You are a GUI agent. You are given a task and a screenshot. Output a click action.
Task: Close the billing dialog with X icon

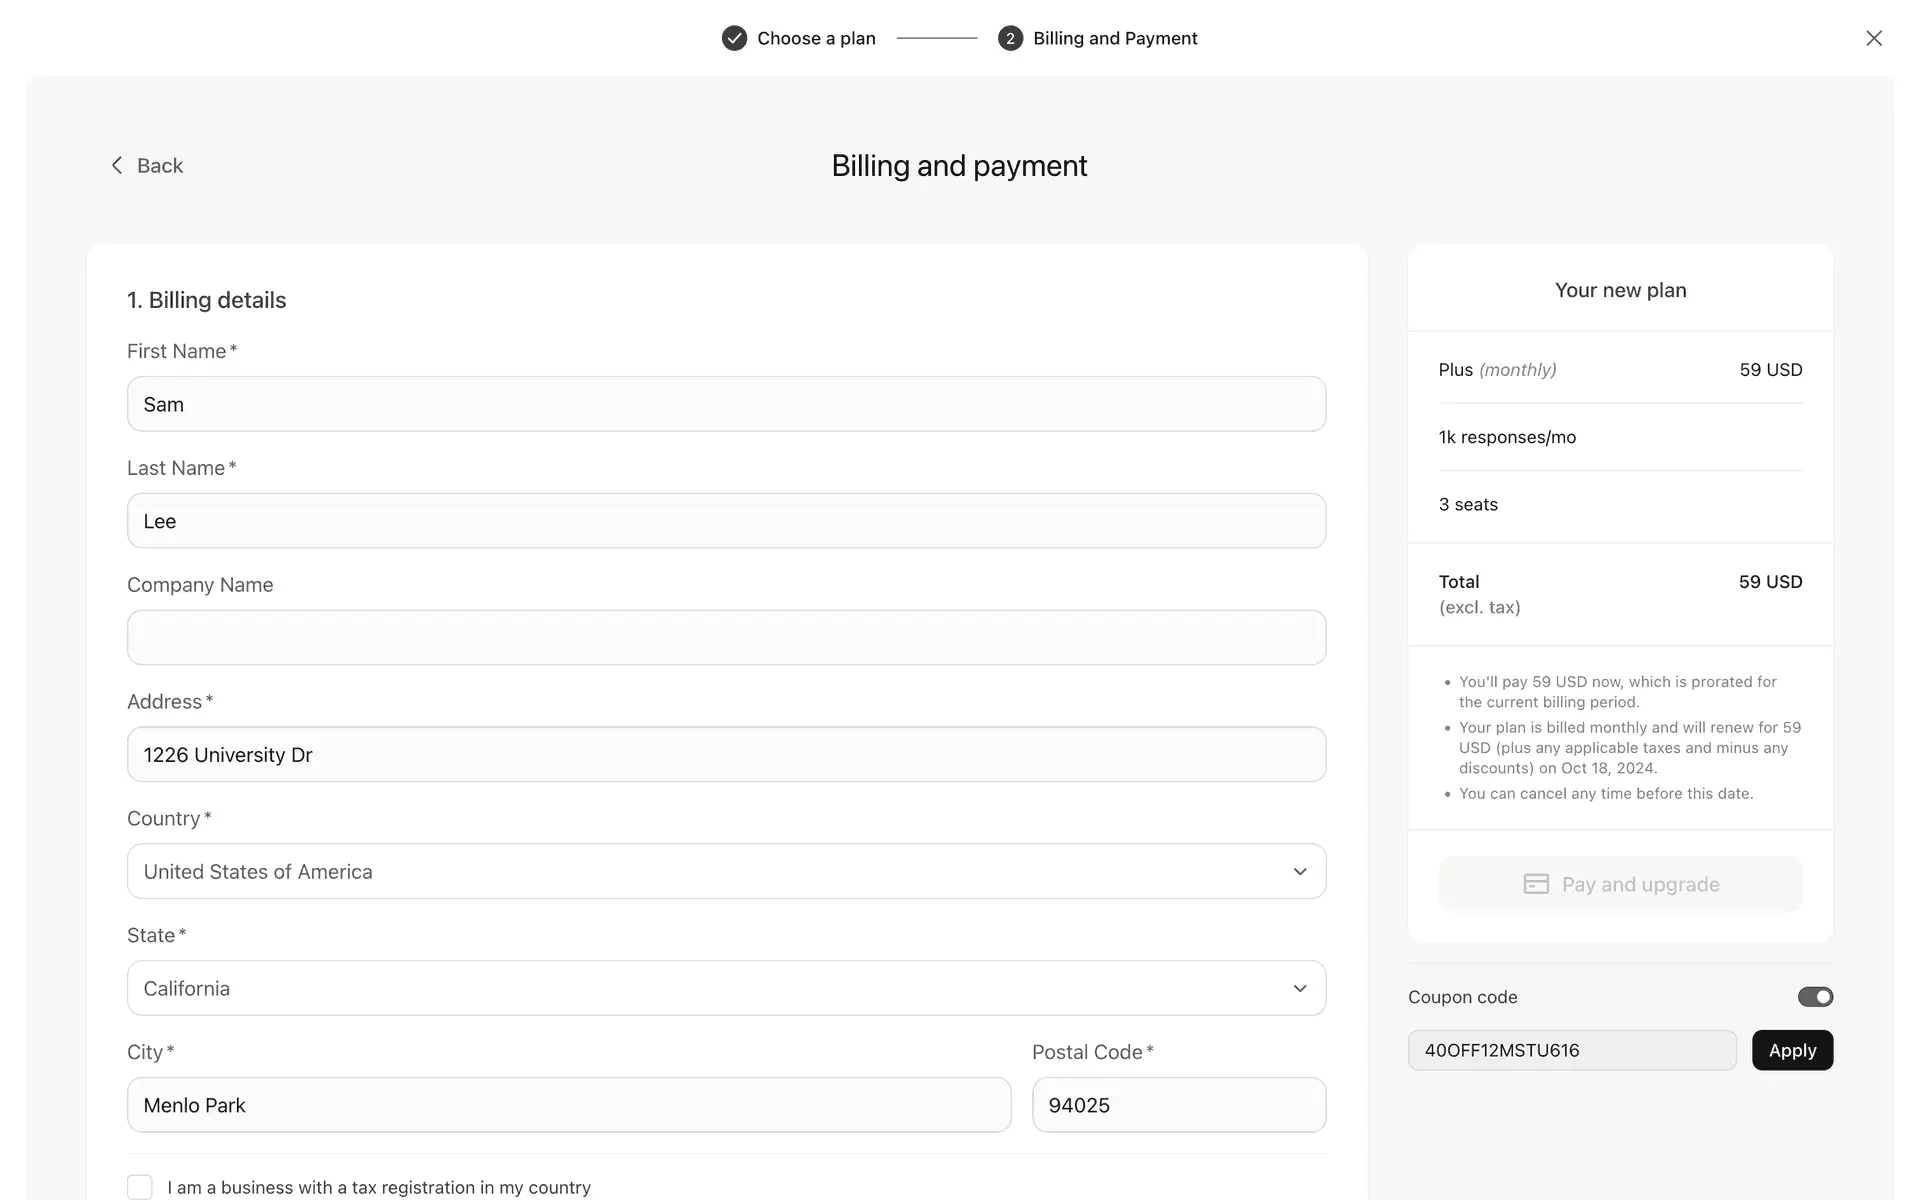click(x=1873, y=38)
